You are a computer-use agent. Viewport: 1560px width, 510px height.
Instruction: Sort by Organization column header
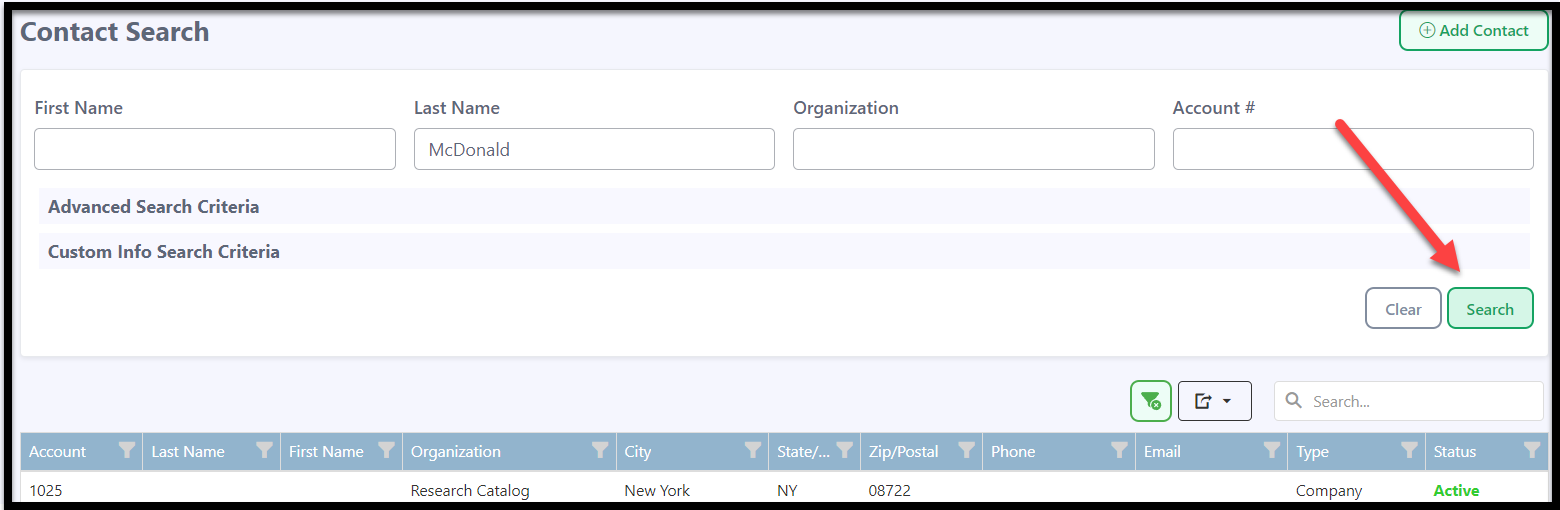[x=456, y=452]
